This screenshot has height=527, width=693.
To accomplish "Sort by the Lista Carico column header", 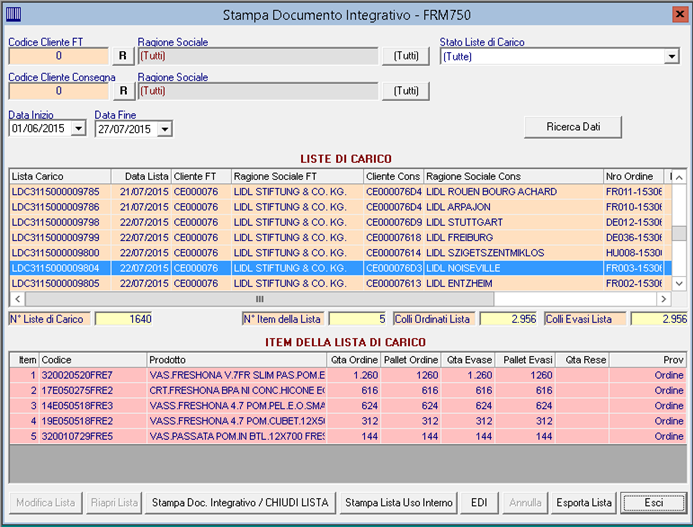I will coord(60,176).
